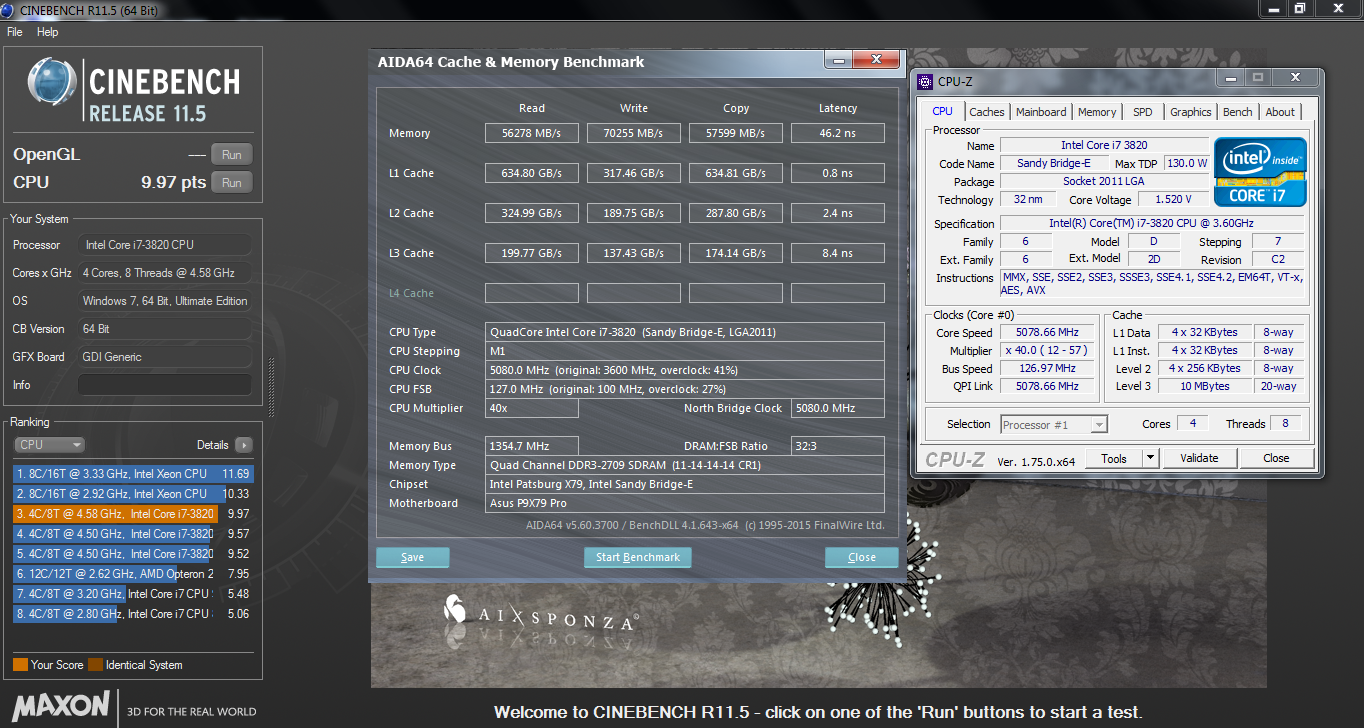
Task: Open the CPU ranking type dropdown
Action: click(x=49, y=445)
